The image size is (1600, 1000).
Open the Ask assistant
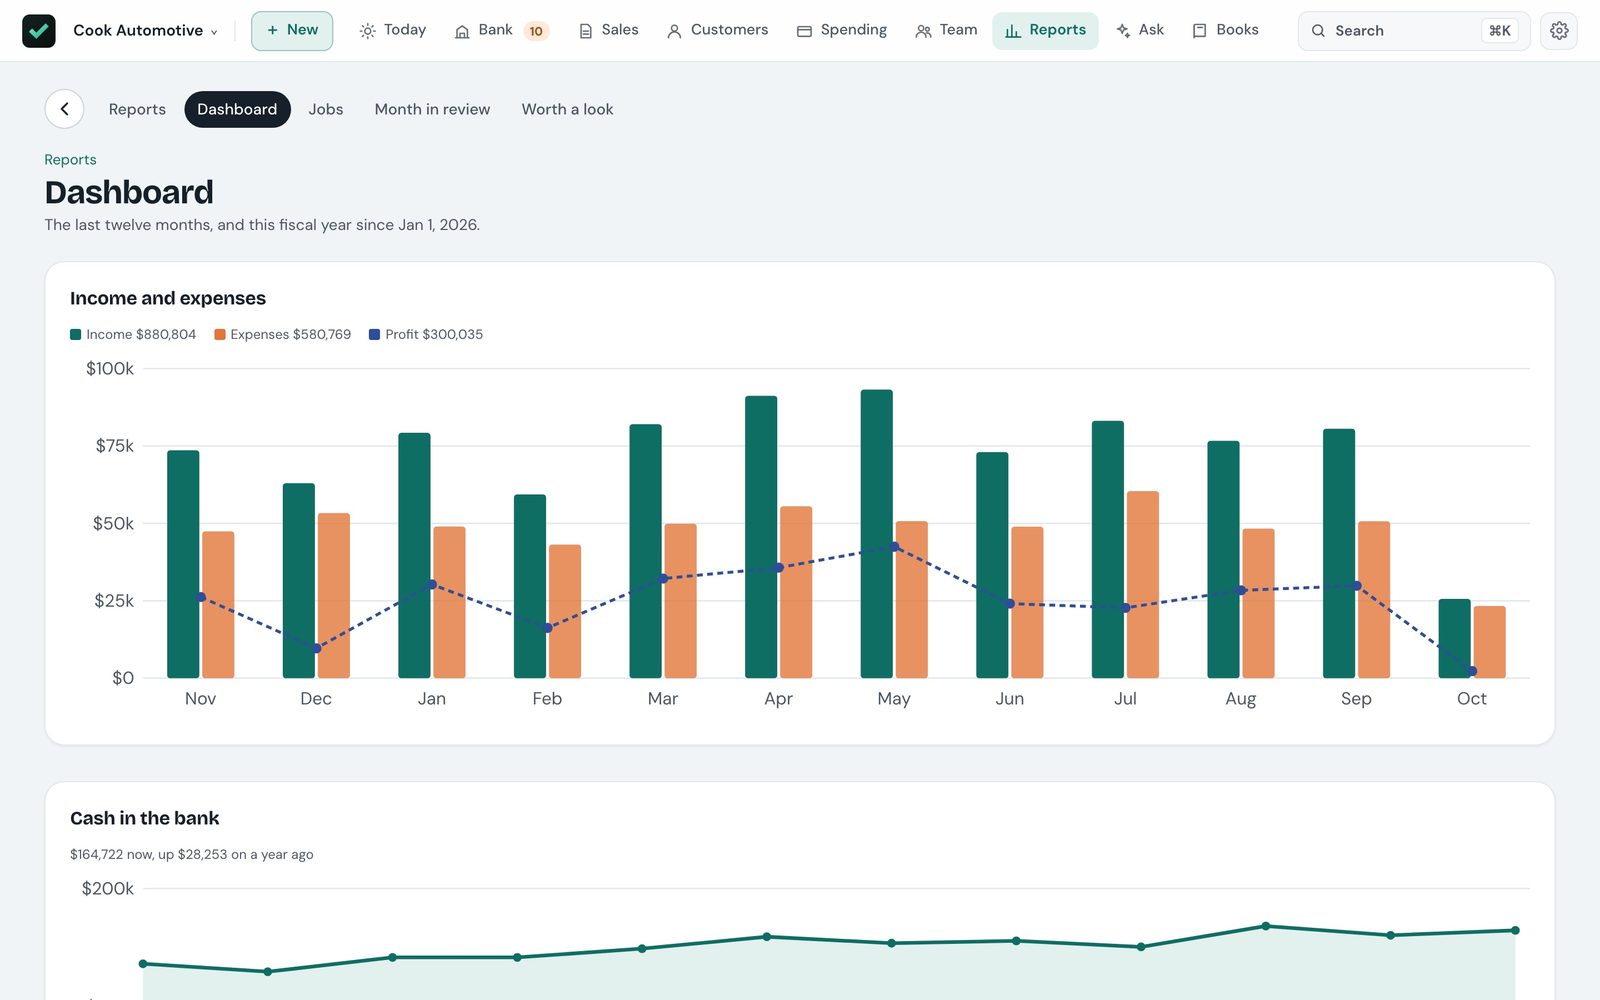[x=1140, y=31]
